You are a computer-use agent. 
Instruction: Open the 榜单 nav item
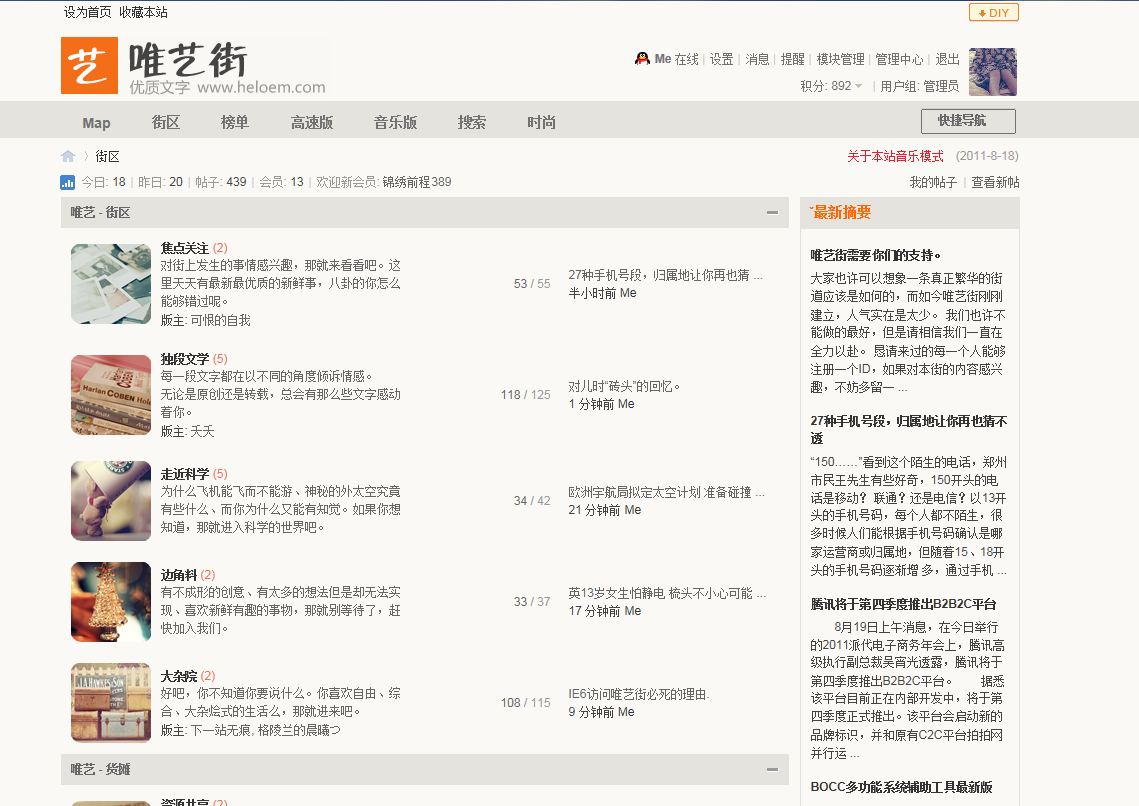235,123
